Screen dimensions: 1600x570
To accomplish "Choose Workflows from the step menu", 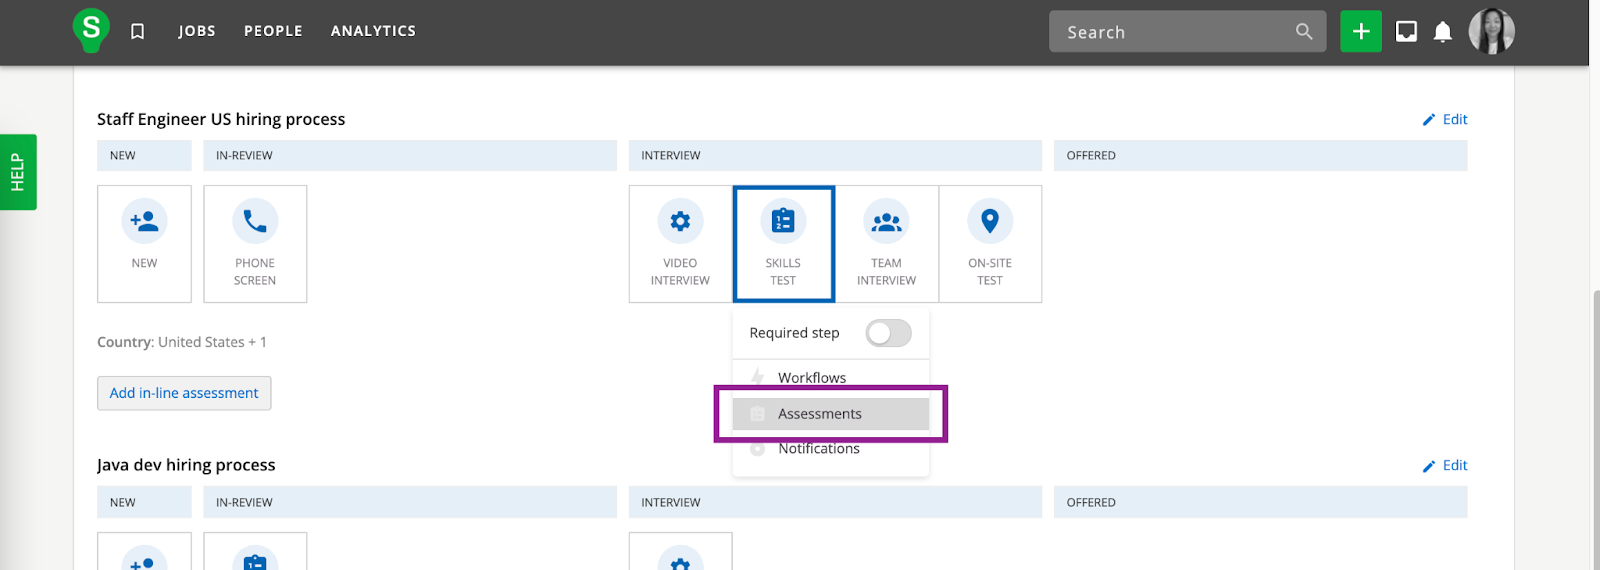I will (x=811, y=378).
